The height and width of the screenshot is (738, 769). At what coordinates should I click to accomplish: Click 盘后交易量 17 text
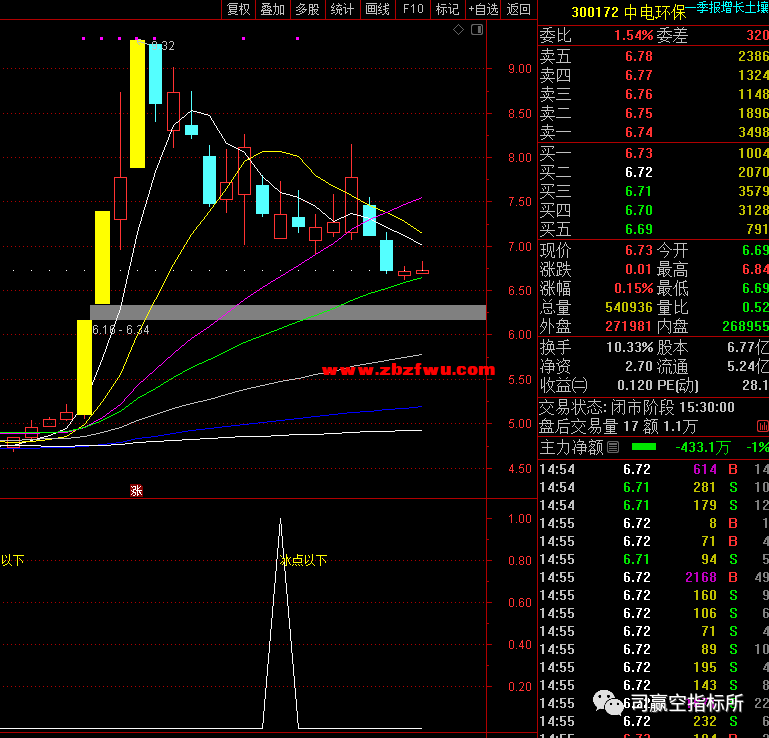point(587,427)
